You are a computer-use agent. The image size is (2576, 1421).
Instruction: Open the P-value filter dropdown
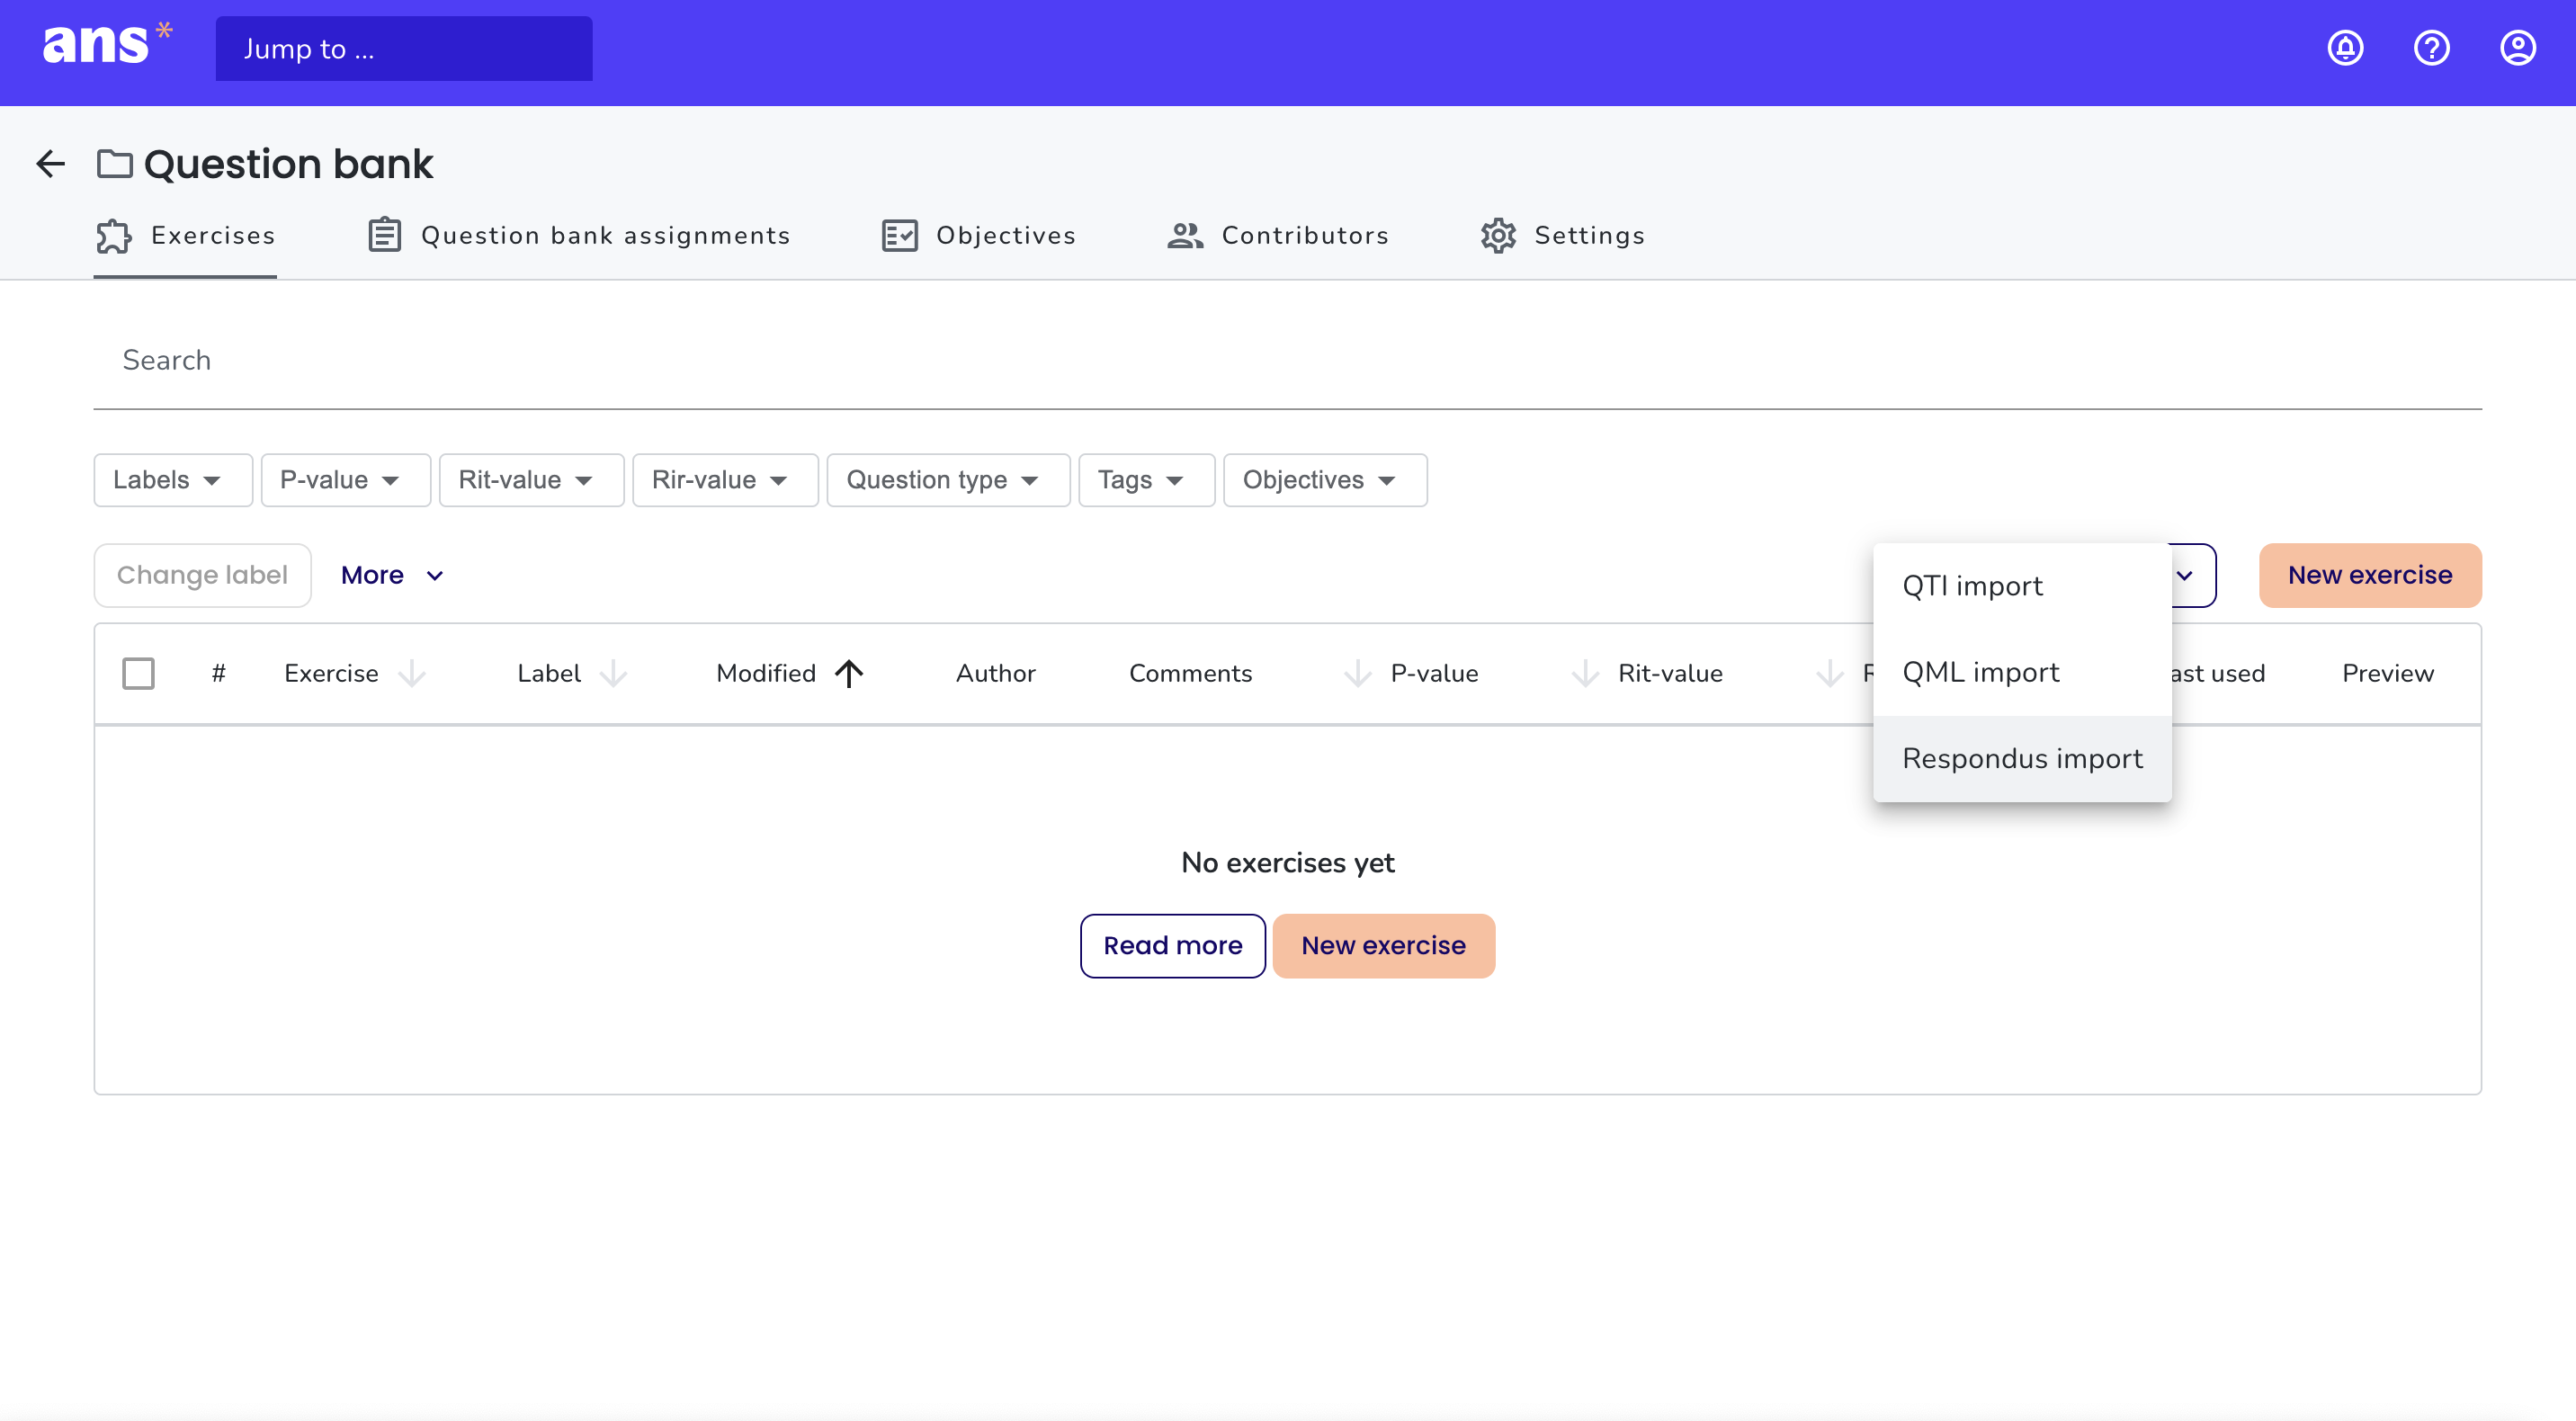point(345,480)
